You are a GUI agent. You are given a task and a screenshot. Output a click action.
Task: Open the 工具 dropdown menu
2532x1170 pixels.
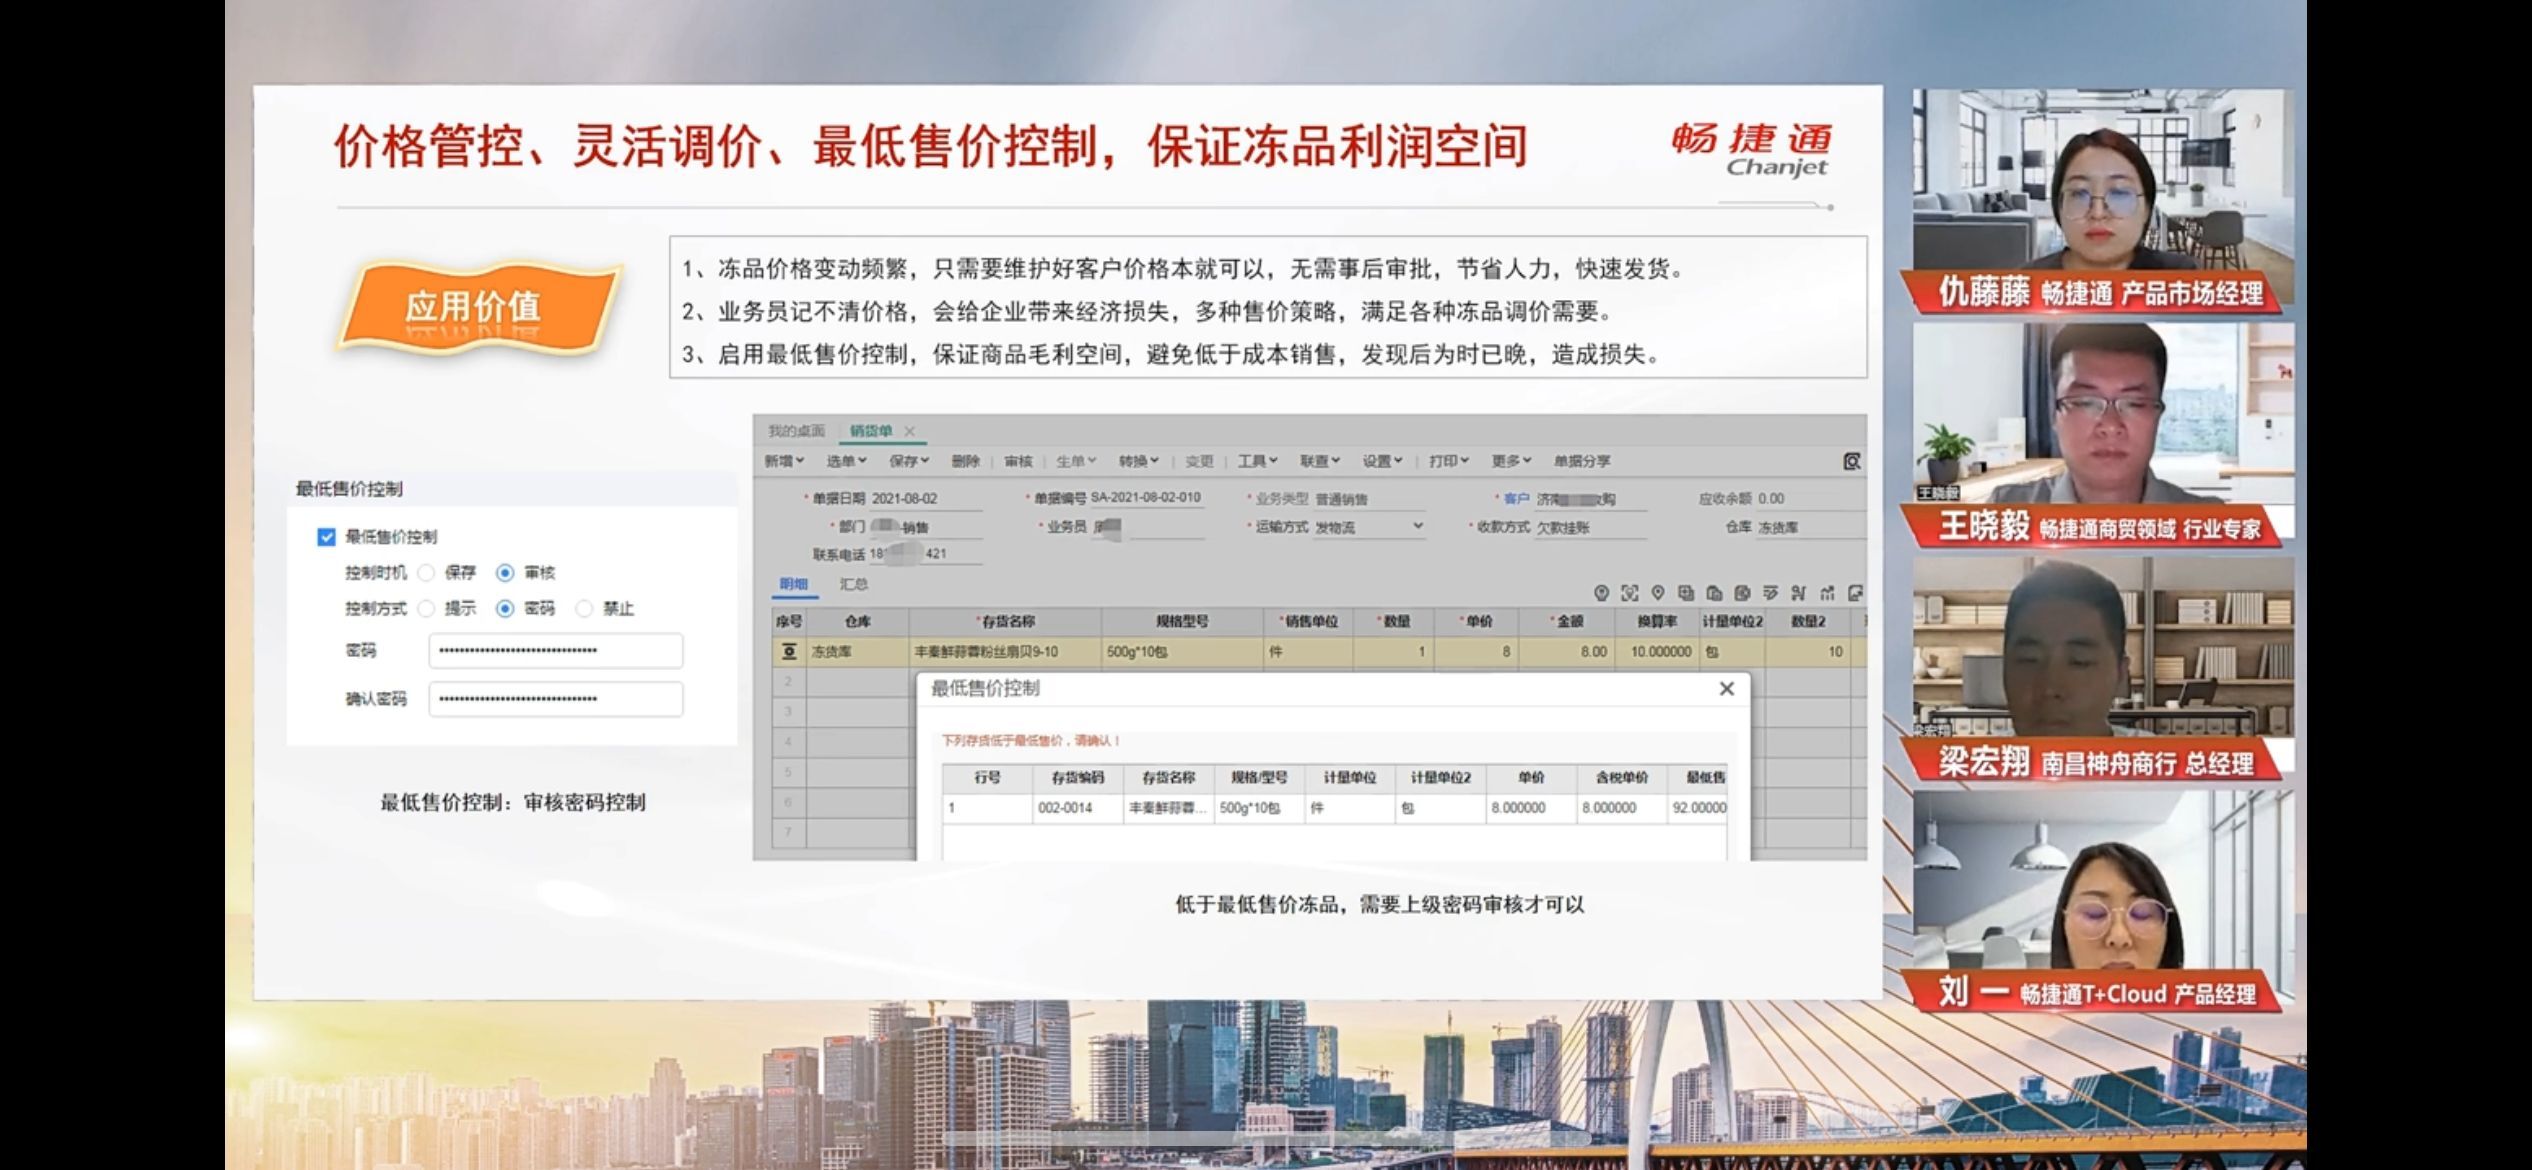click(x=1257, y=461)
